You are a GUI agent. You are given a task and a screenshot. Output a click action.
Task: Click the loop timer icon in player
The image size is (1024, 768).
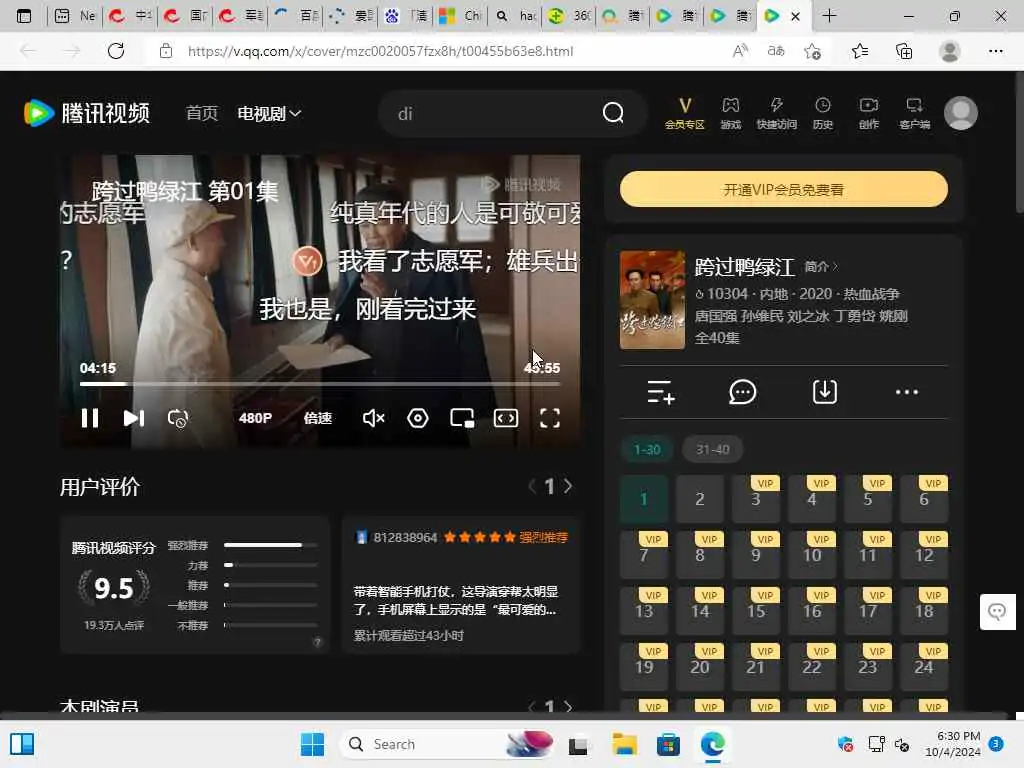point(178,418)
